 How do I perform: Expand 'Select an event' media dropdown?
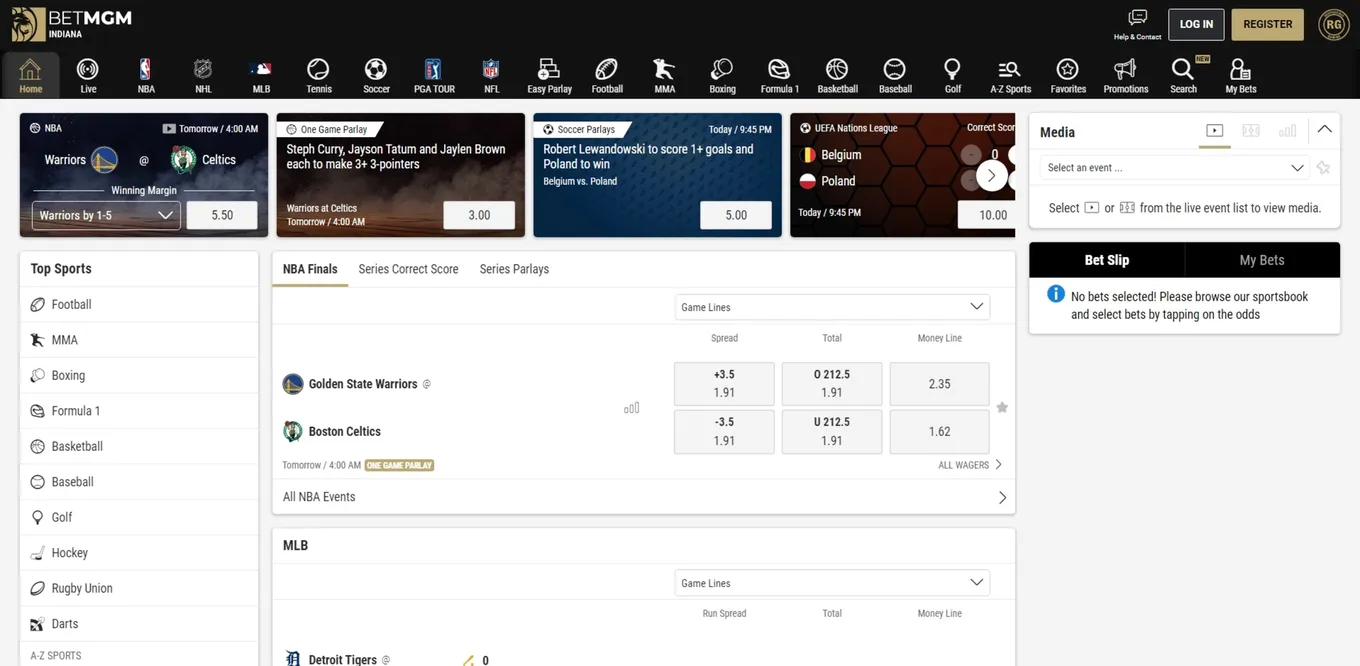1174,168
